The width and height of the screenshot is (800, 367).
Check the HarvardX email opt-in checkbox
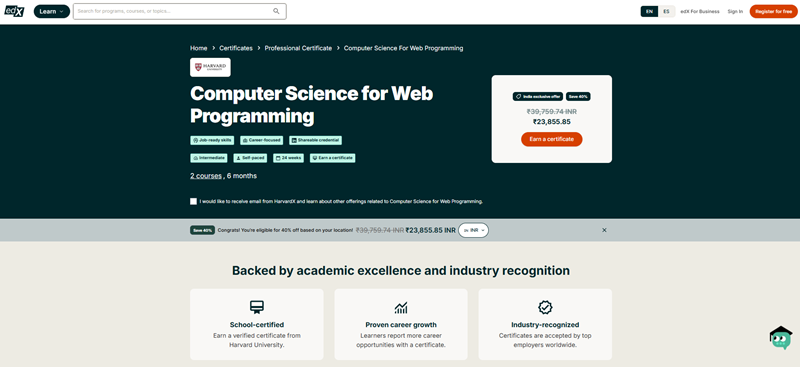pyautogui.click(x=193, y=202)
